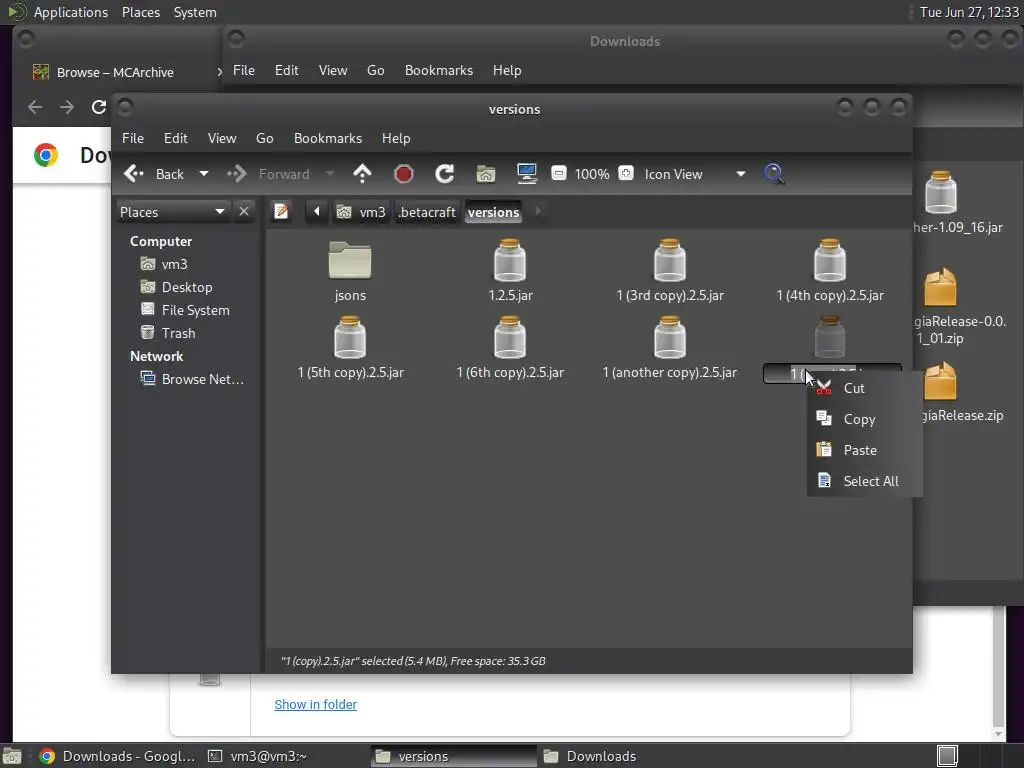The image size is (1024, 768).
Task: Click the versions path button
Action: [493, 212]
